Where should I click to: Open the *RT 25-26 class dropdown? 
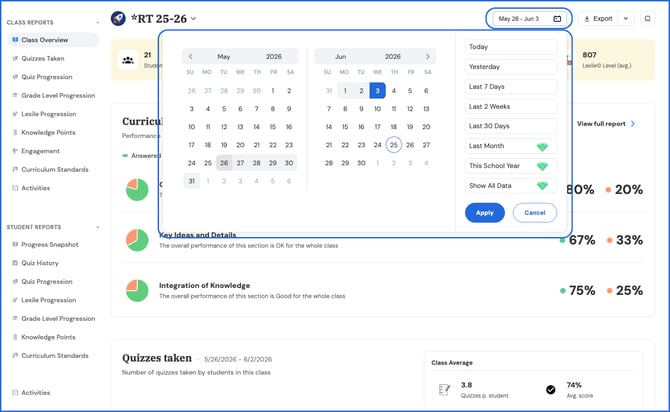pos(194,19)
